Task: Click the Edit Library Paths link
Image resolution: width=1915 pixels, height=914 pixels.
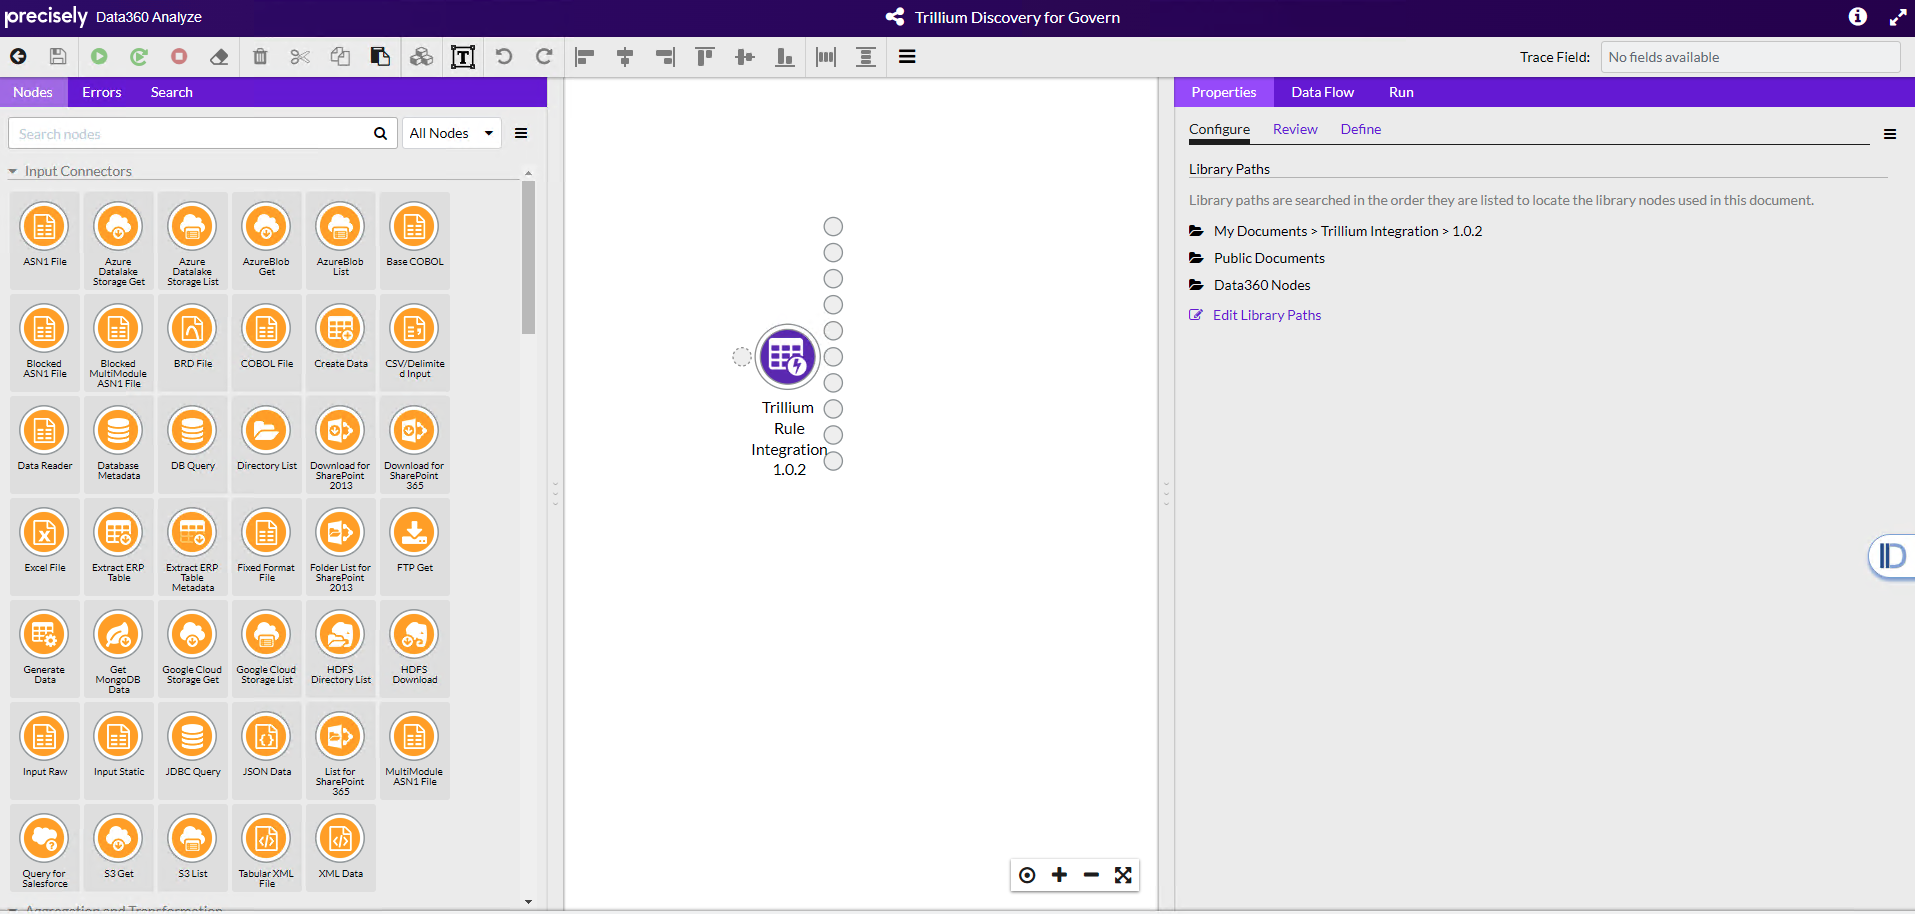Action: 1267,315
